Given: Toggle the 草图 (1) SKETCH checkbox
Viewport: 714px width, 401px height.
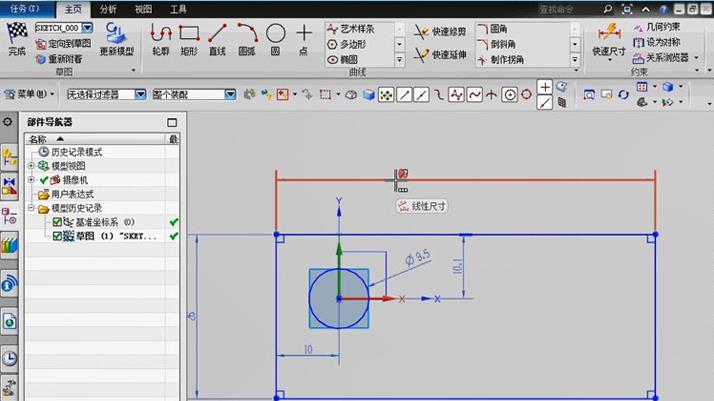Looking at the screenshot, I should [57, 236].
